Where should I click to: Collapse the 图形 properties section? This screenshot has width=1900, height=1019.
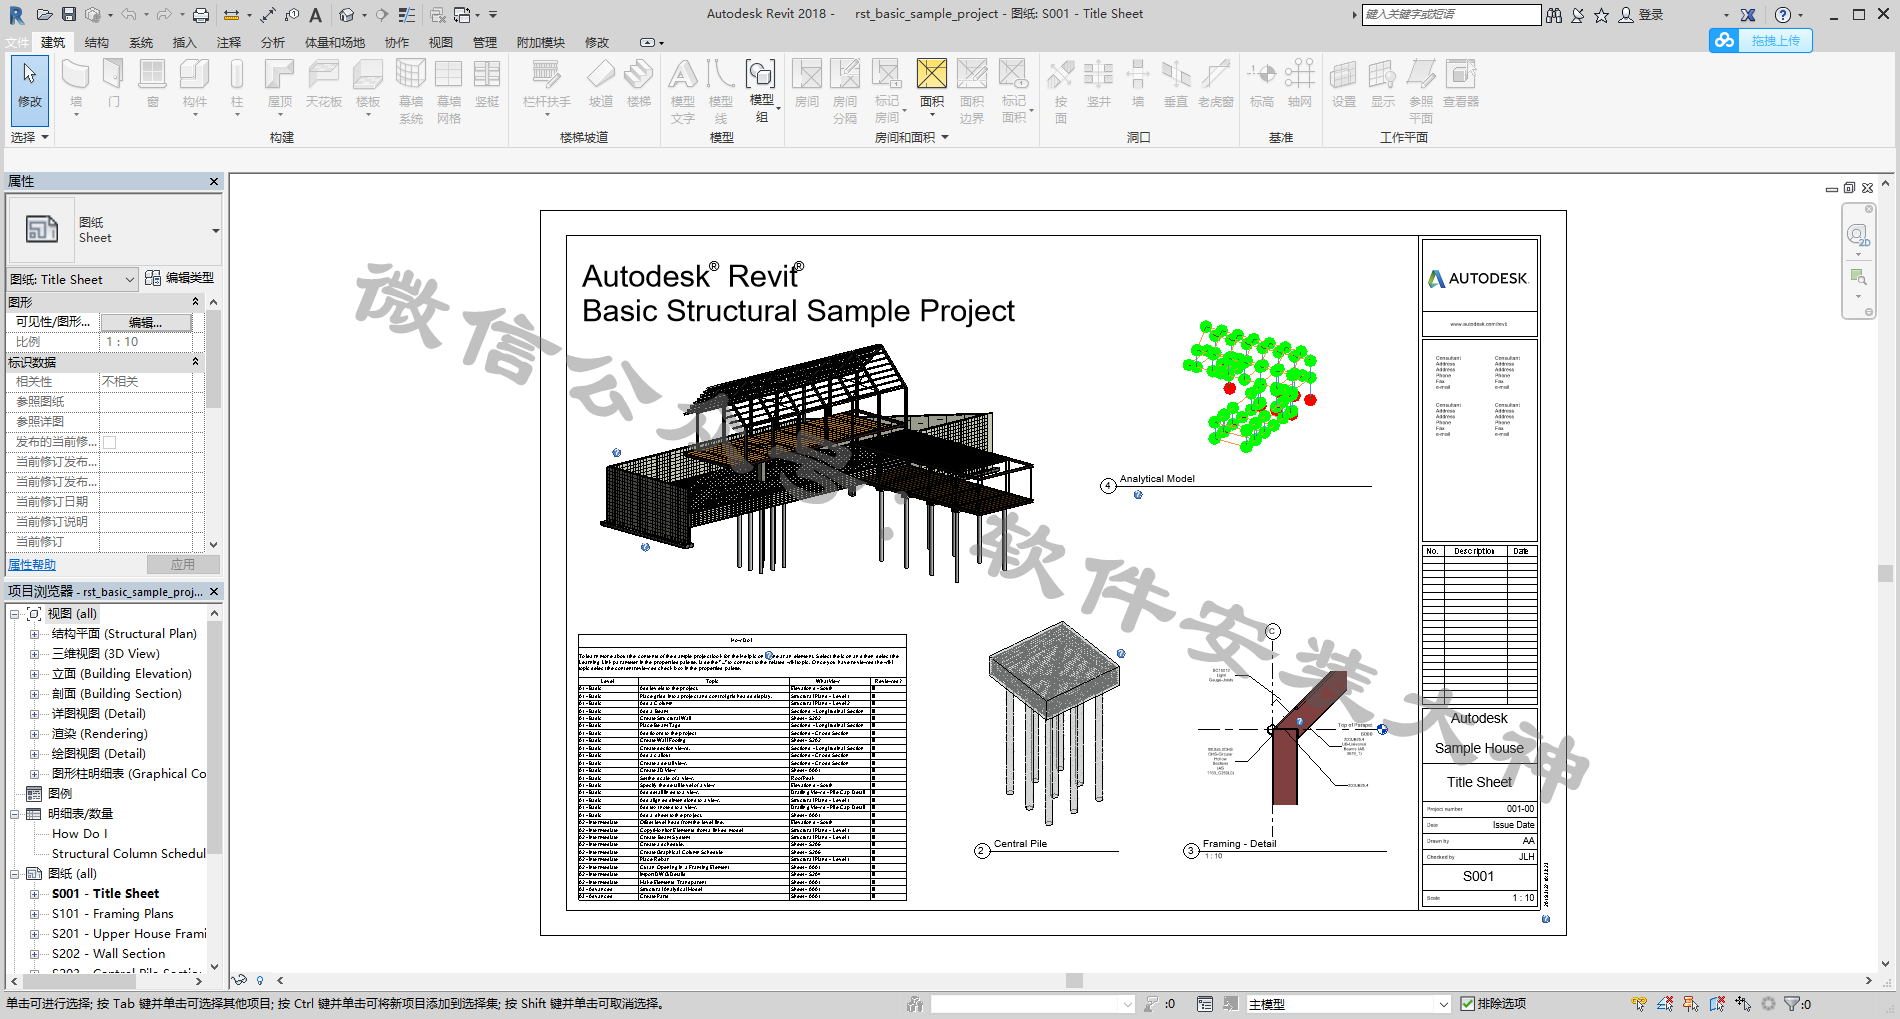click(195, 301)
